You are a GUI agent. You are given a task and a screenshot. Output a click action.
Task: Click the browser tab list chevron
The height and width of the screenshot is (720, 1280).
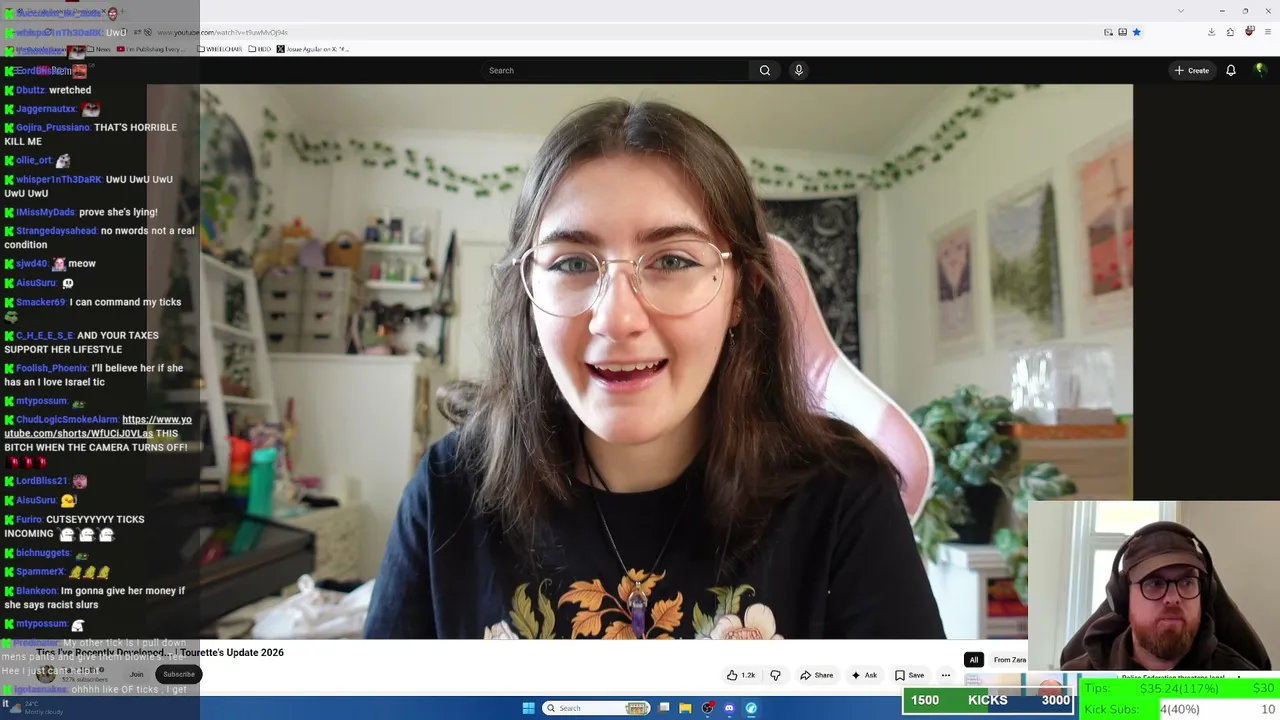pos(1181,11)
